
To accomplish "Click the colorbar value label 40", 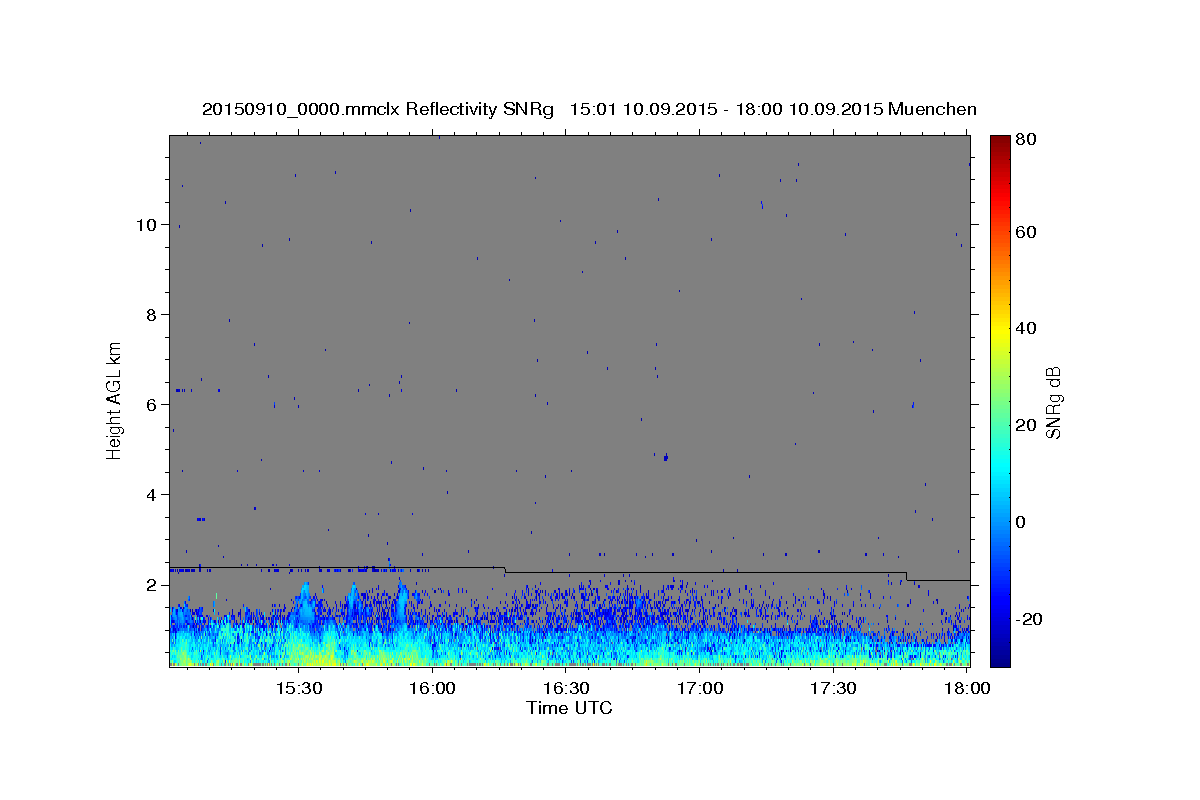I will (1026, 329).
